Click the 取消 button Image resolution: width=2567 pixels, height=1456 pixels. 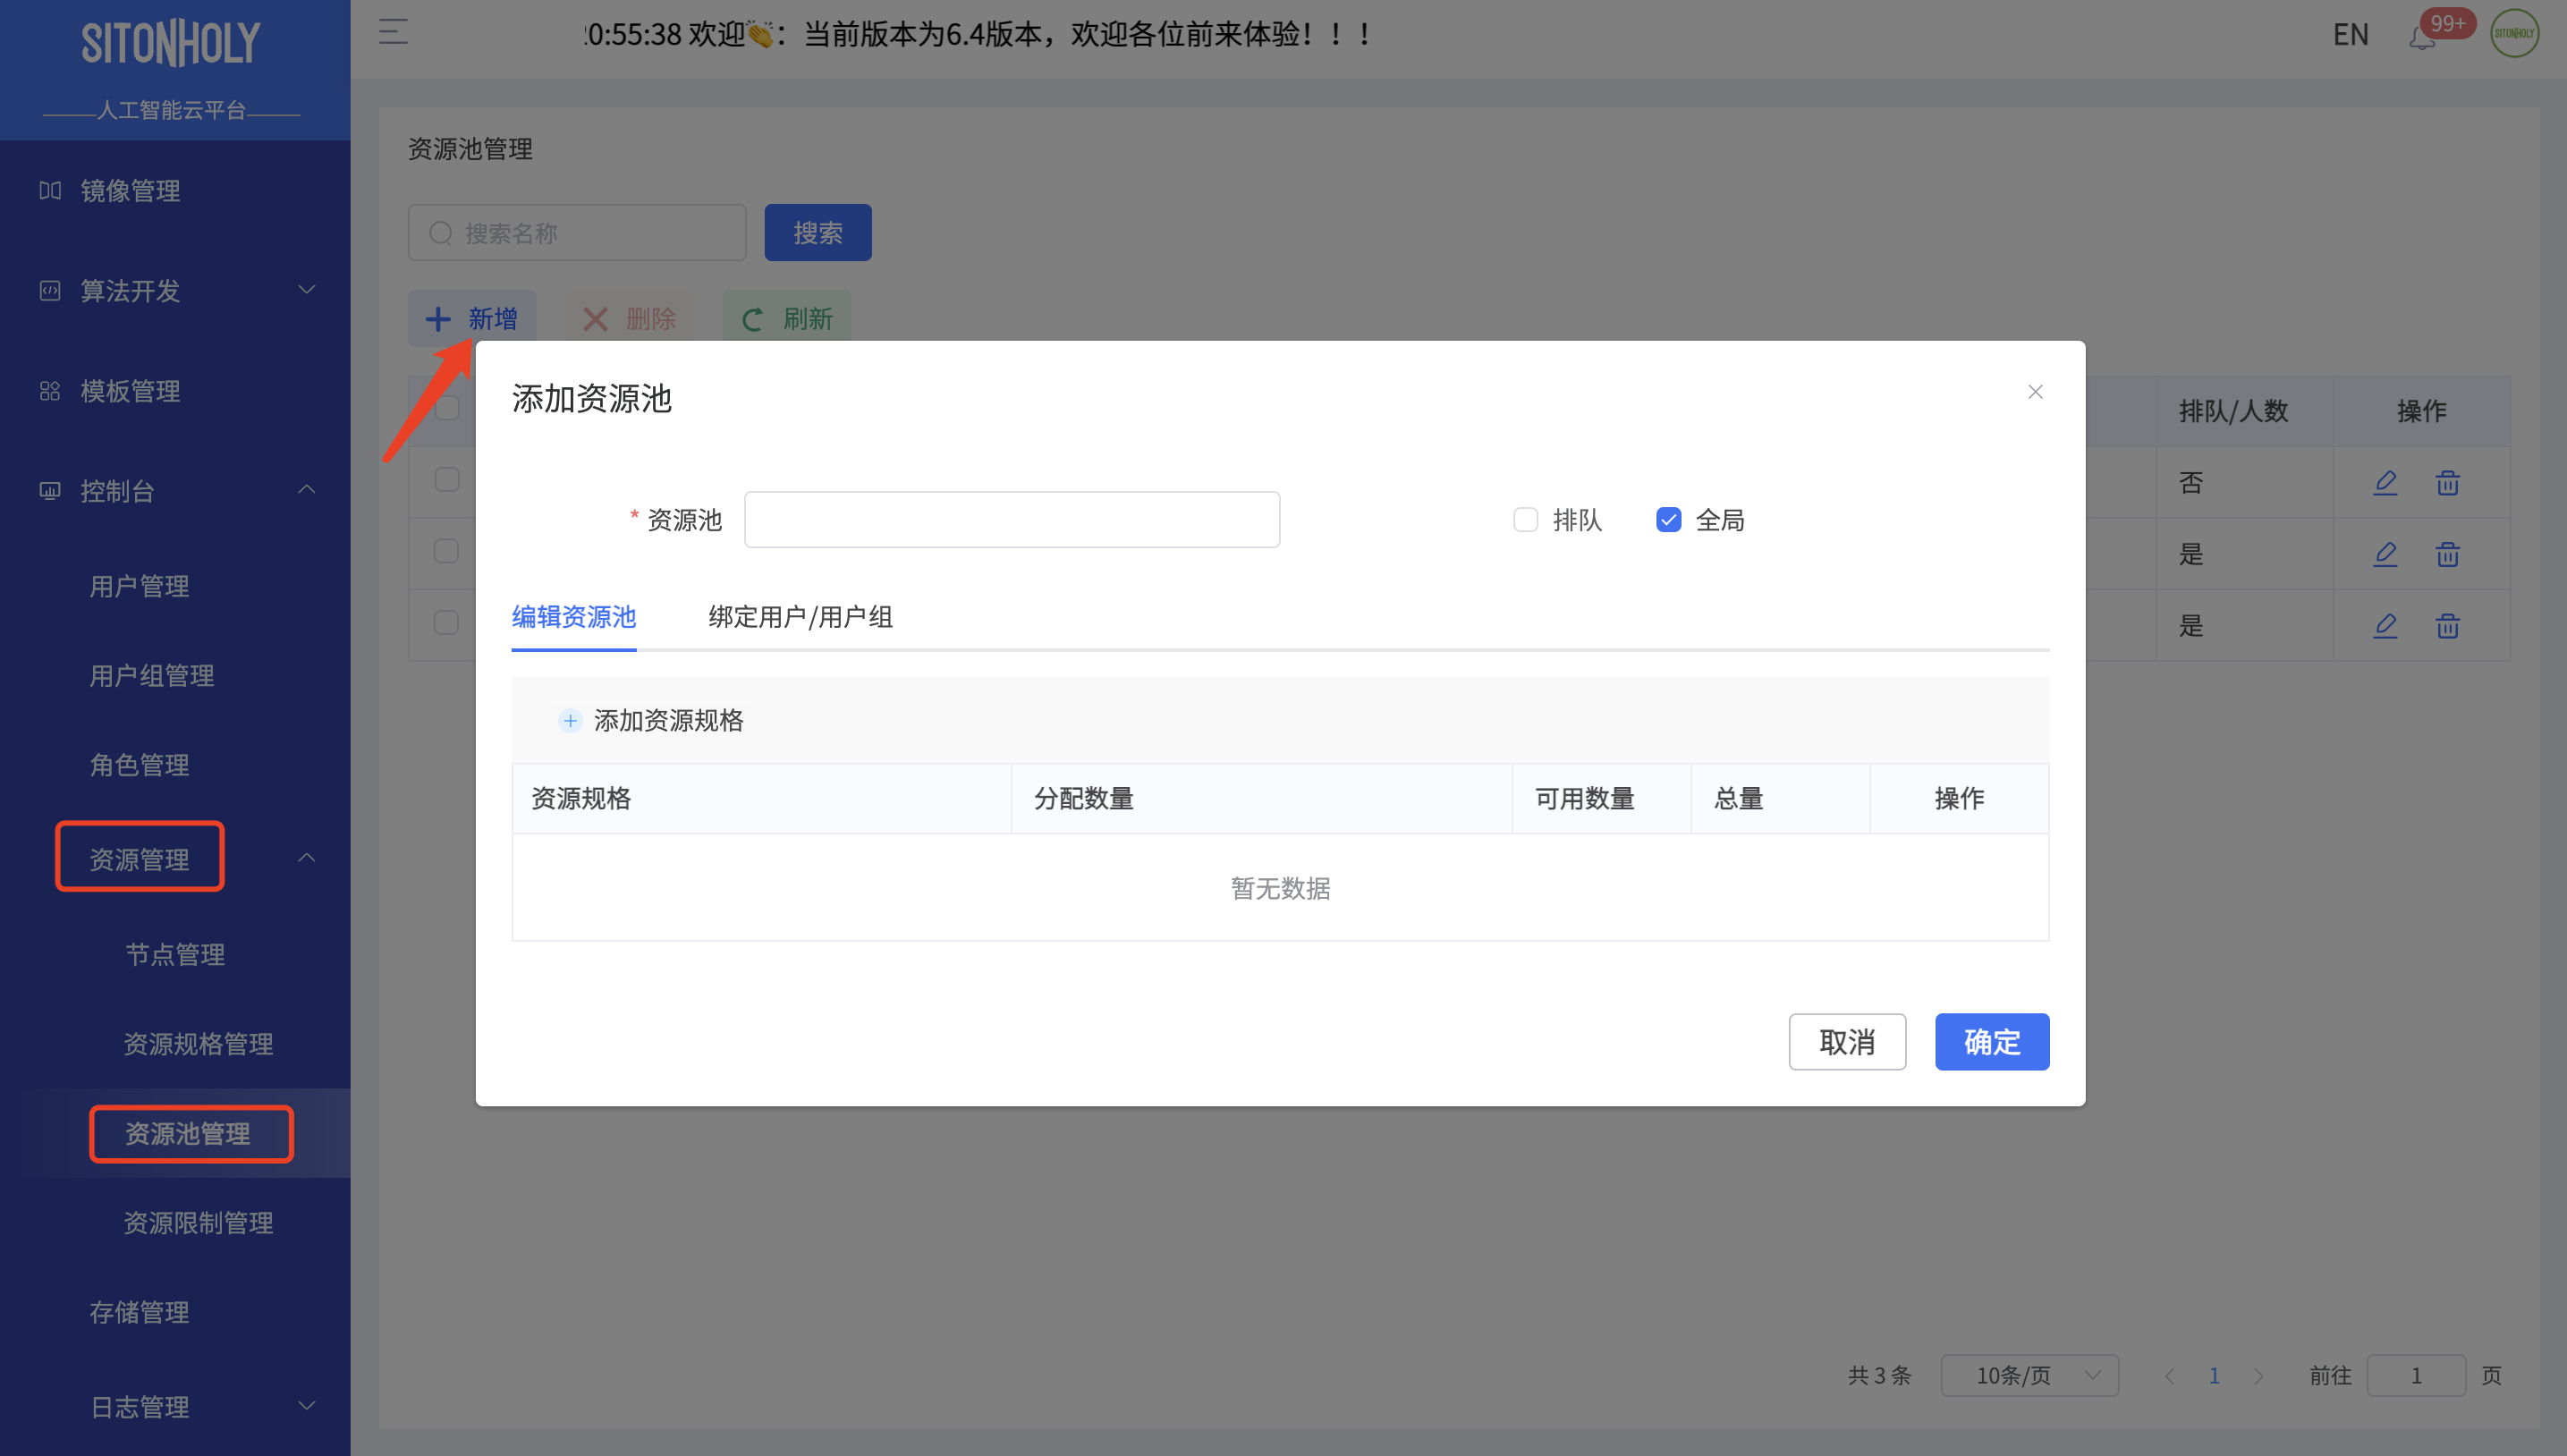pyautogui.click(x=1847, y=1042)
